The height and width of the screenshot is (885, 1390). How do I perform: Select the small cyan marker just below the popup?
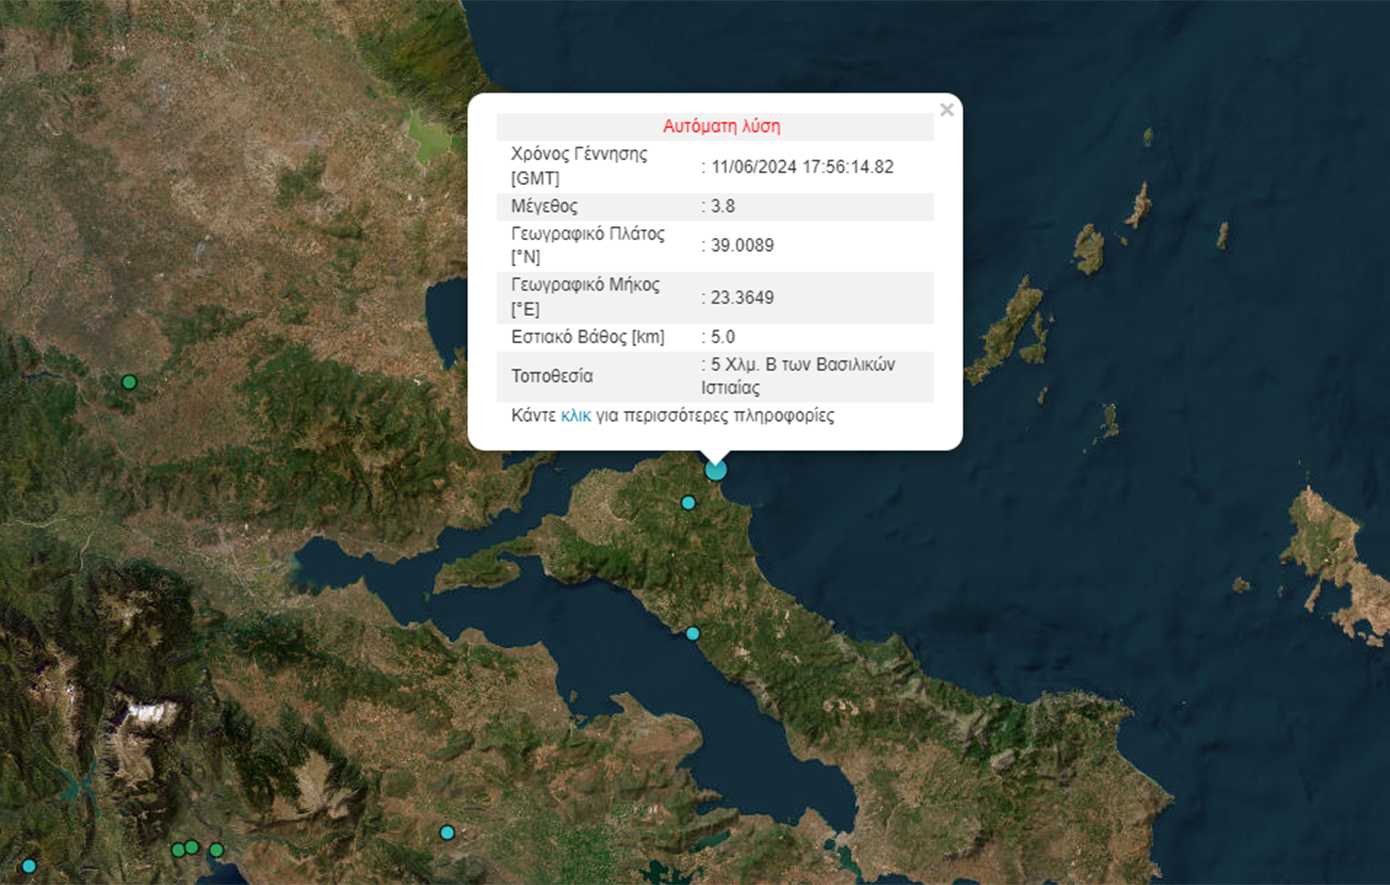click(x=688, y=503)
